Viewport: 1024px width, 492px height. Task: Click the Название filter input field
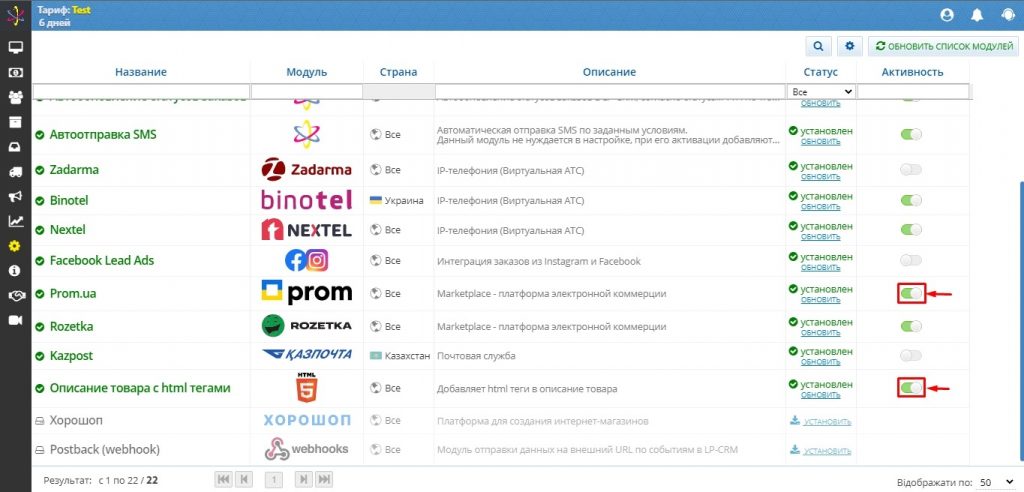pyautogui.click(x=141, y=91)
